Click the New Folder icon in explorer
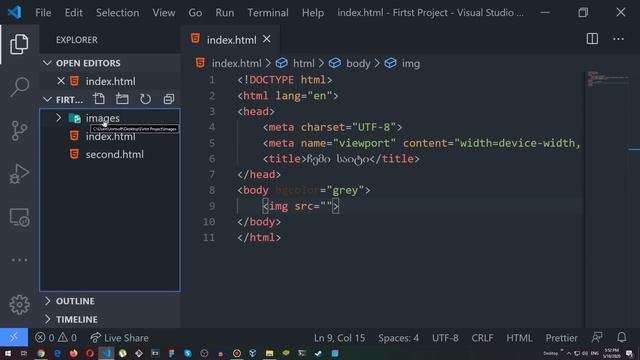640x360 pixels. pos(122,99)
